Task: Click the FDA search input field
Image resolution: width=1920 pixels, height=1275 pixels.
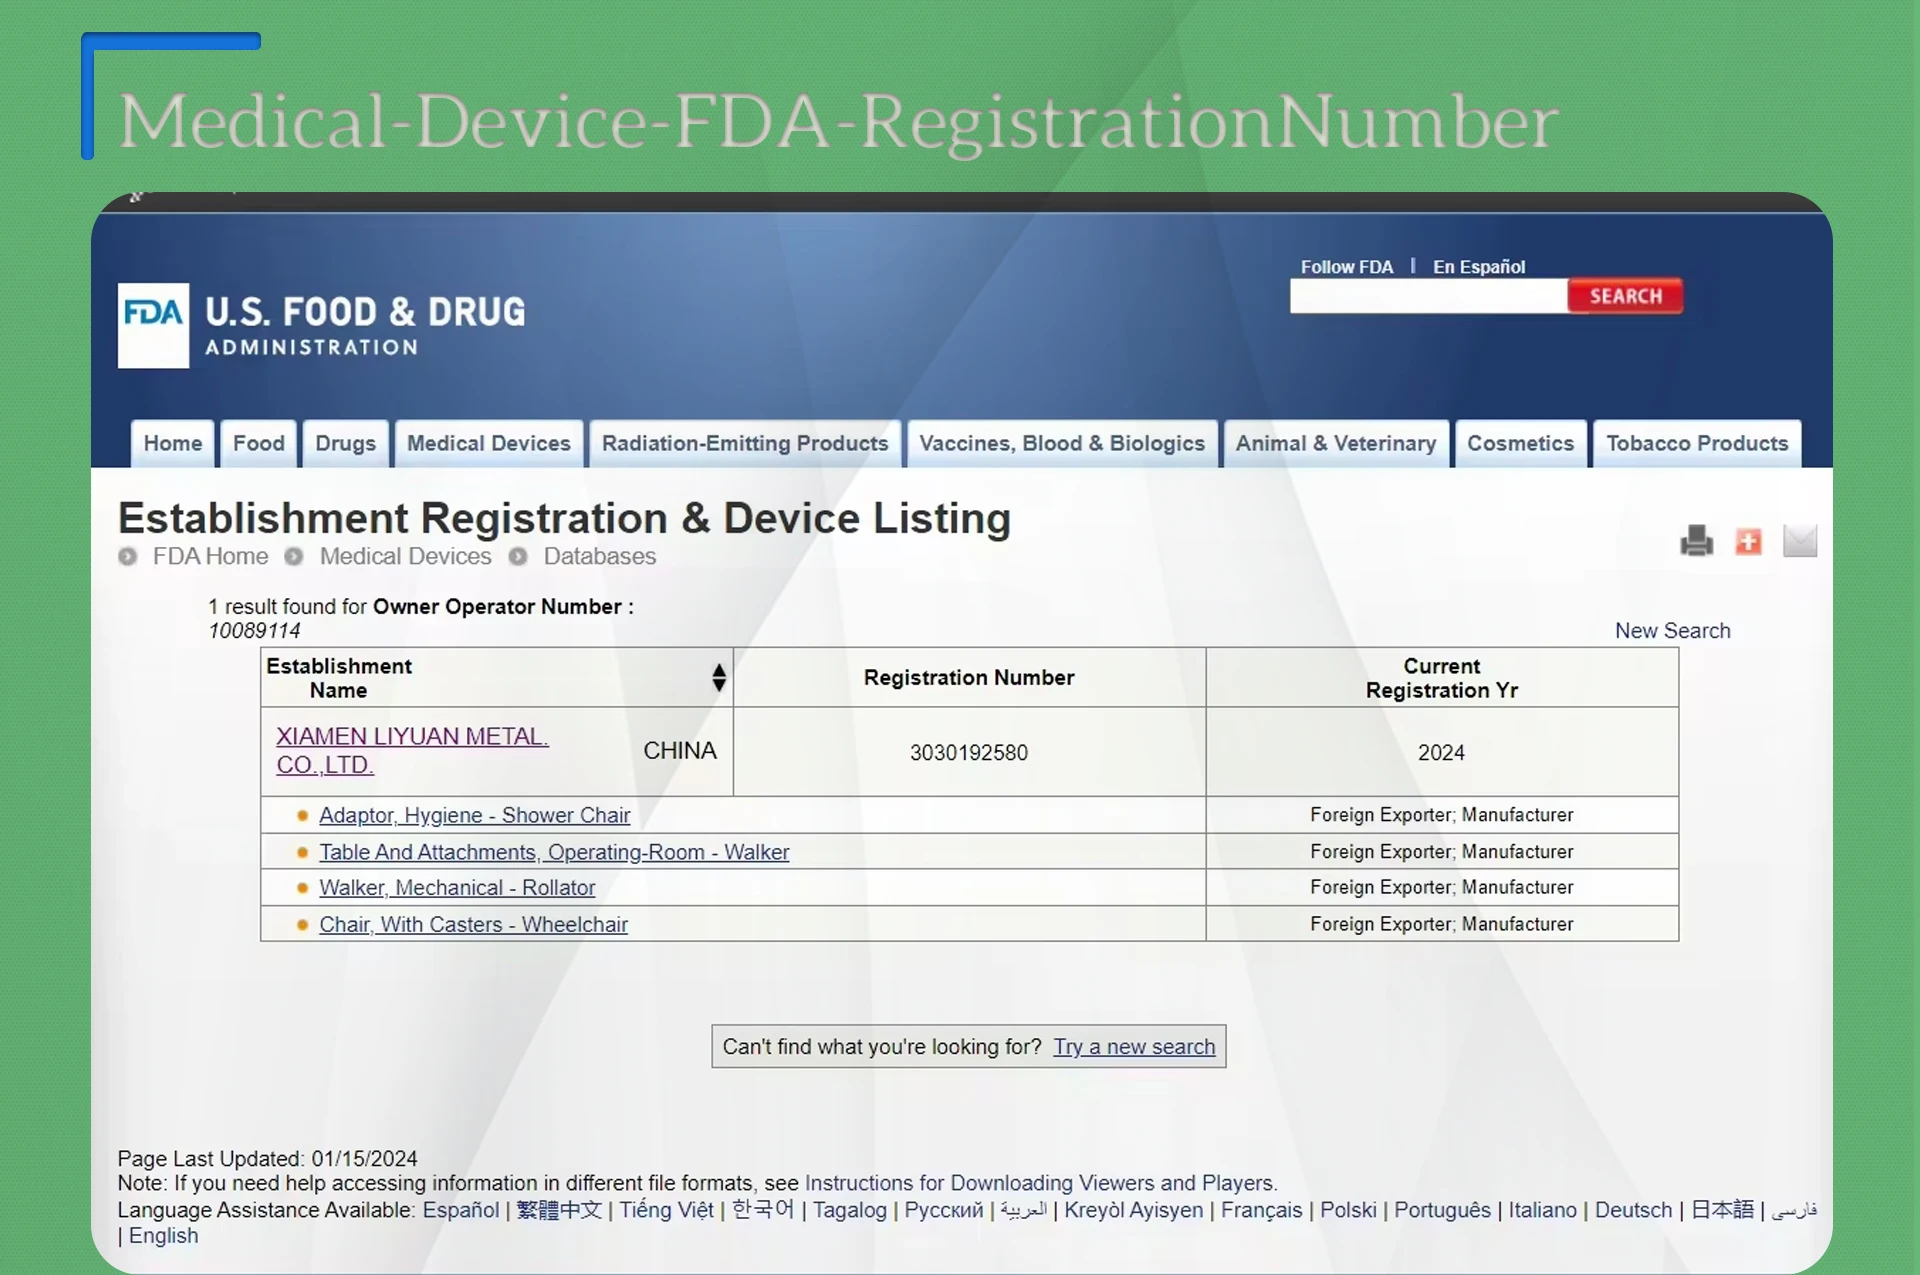Action: (1428, 296)
